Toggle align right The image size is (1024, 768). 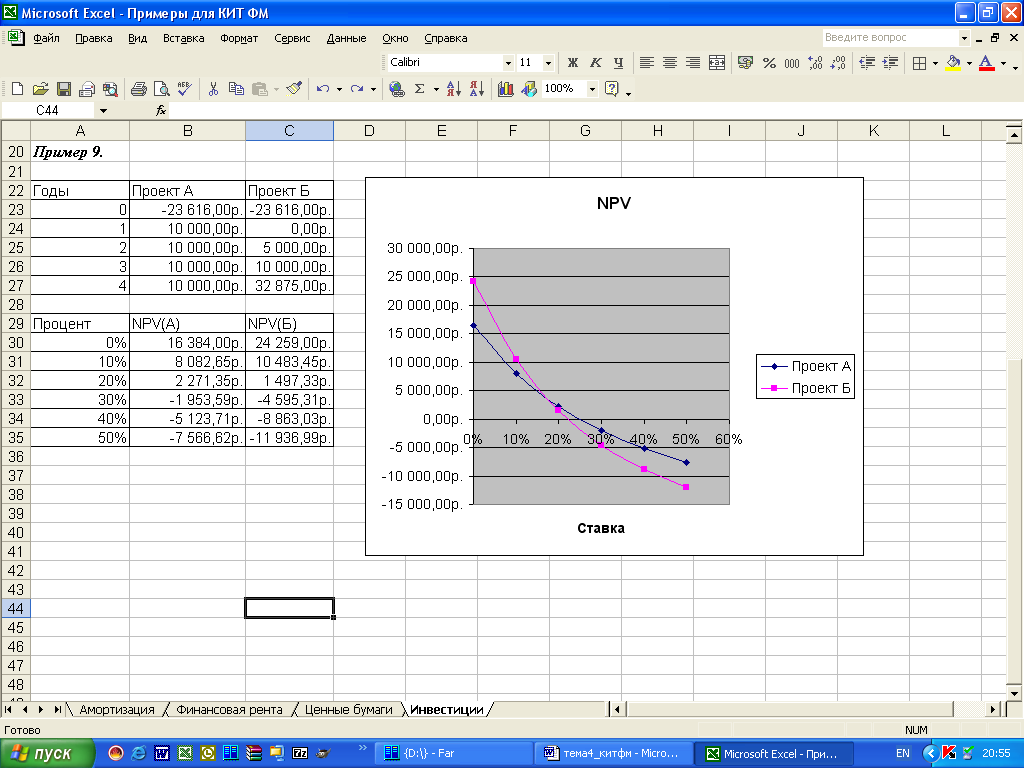coord(693,63)
